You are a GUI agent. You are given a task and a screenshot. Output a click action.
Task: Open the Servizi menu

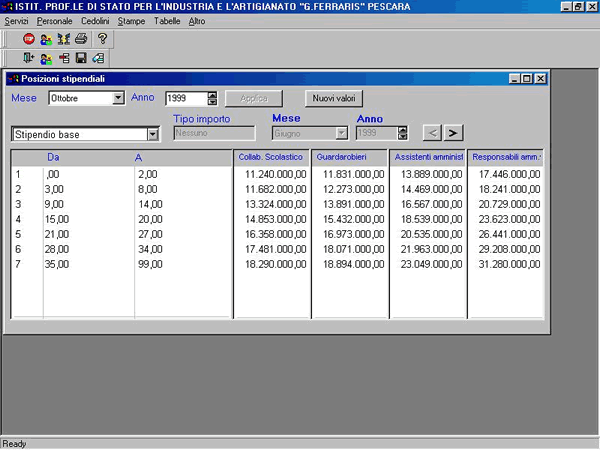(16, 21)
